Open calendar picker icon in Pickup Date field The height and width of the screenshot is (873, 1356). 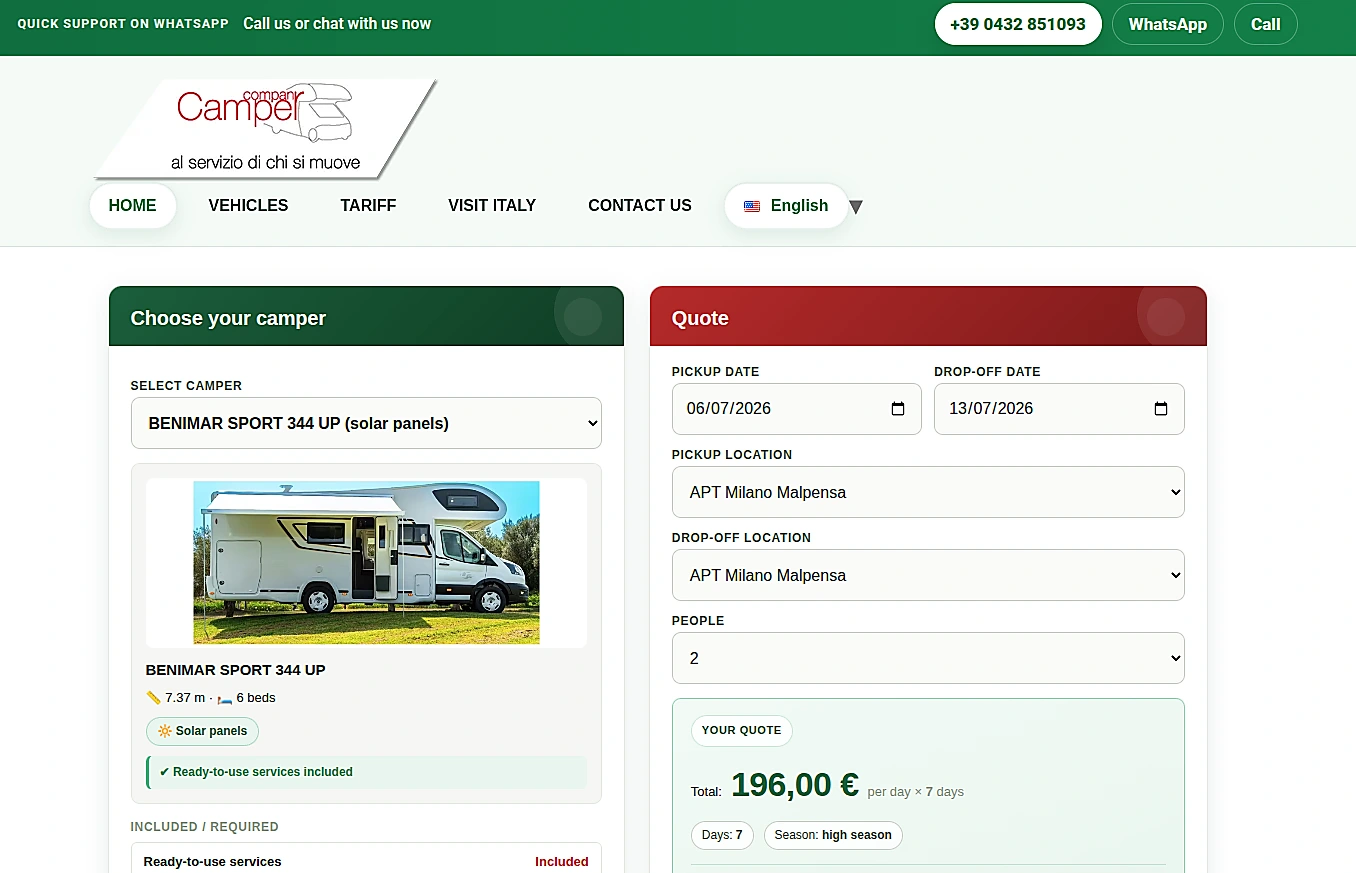[x=897, y=409]
